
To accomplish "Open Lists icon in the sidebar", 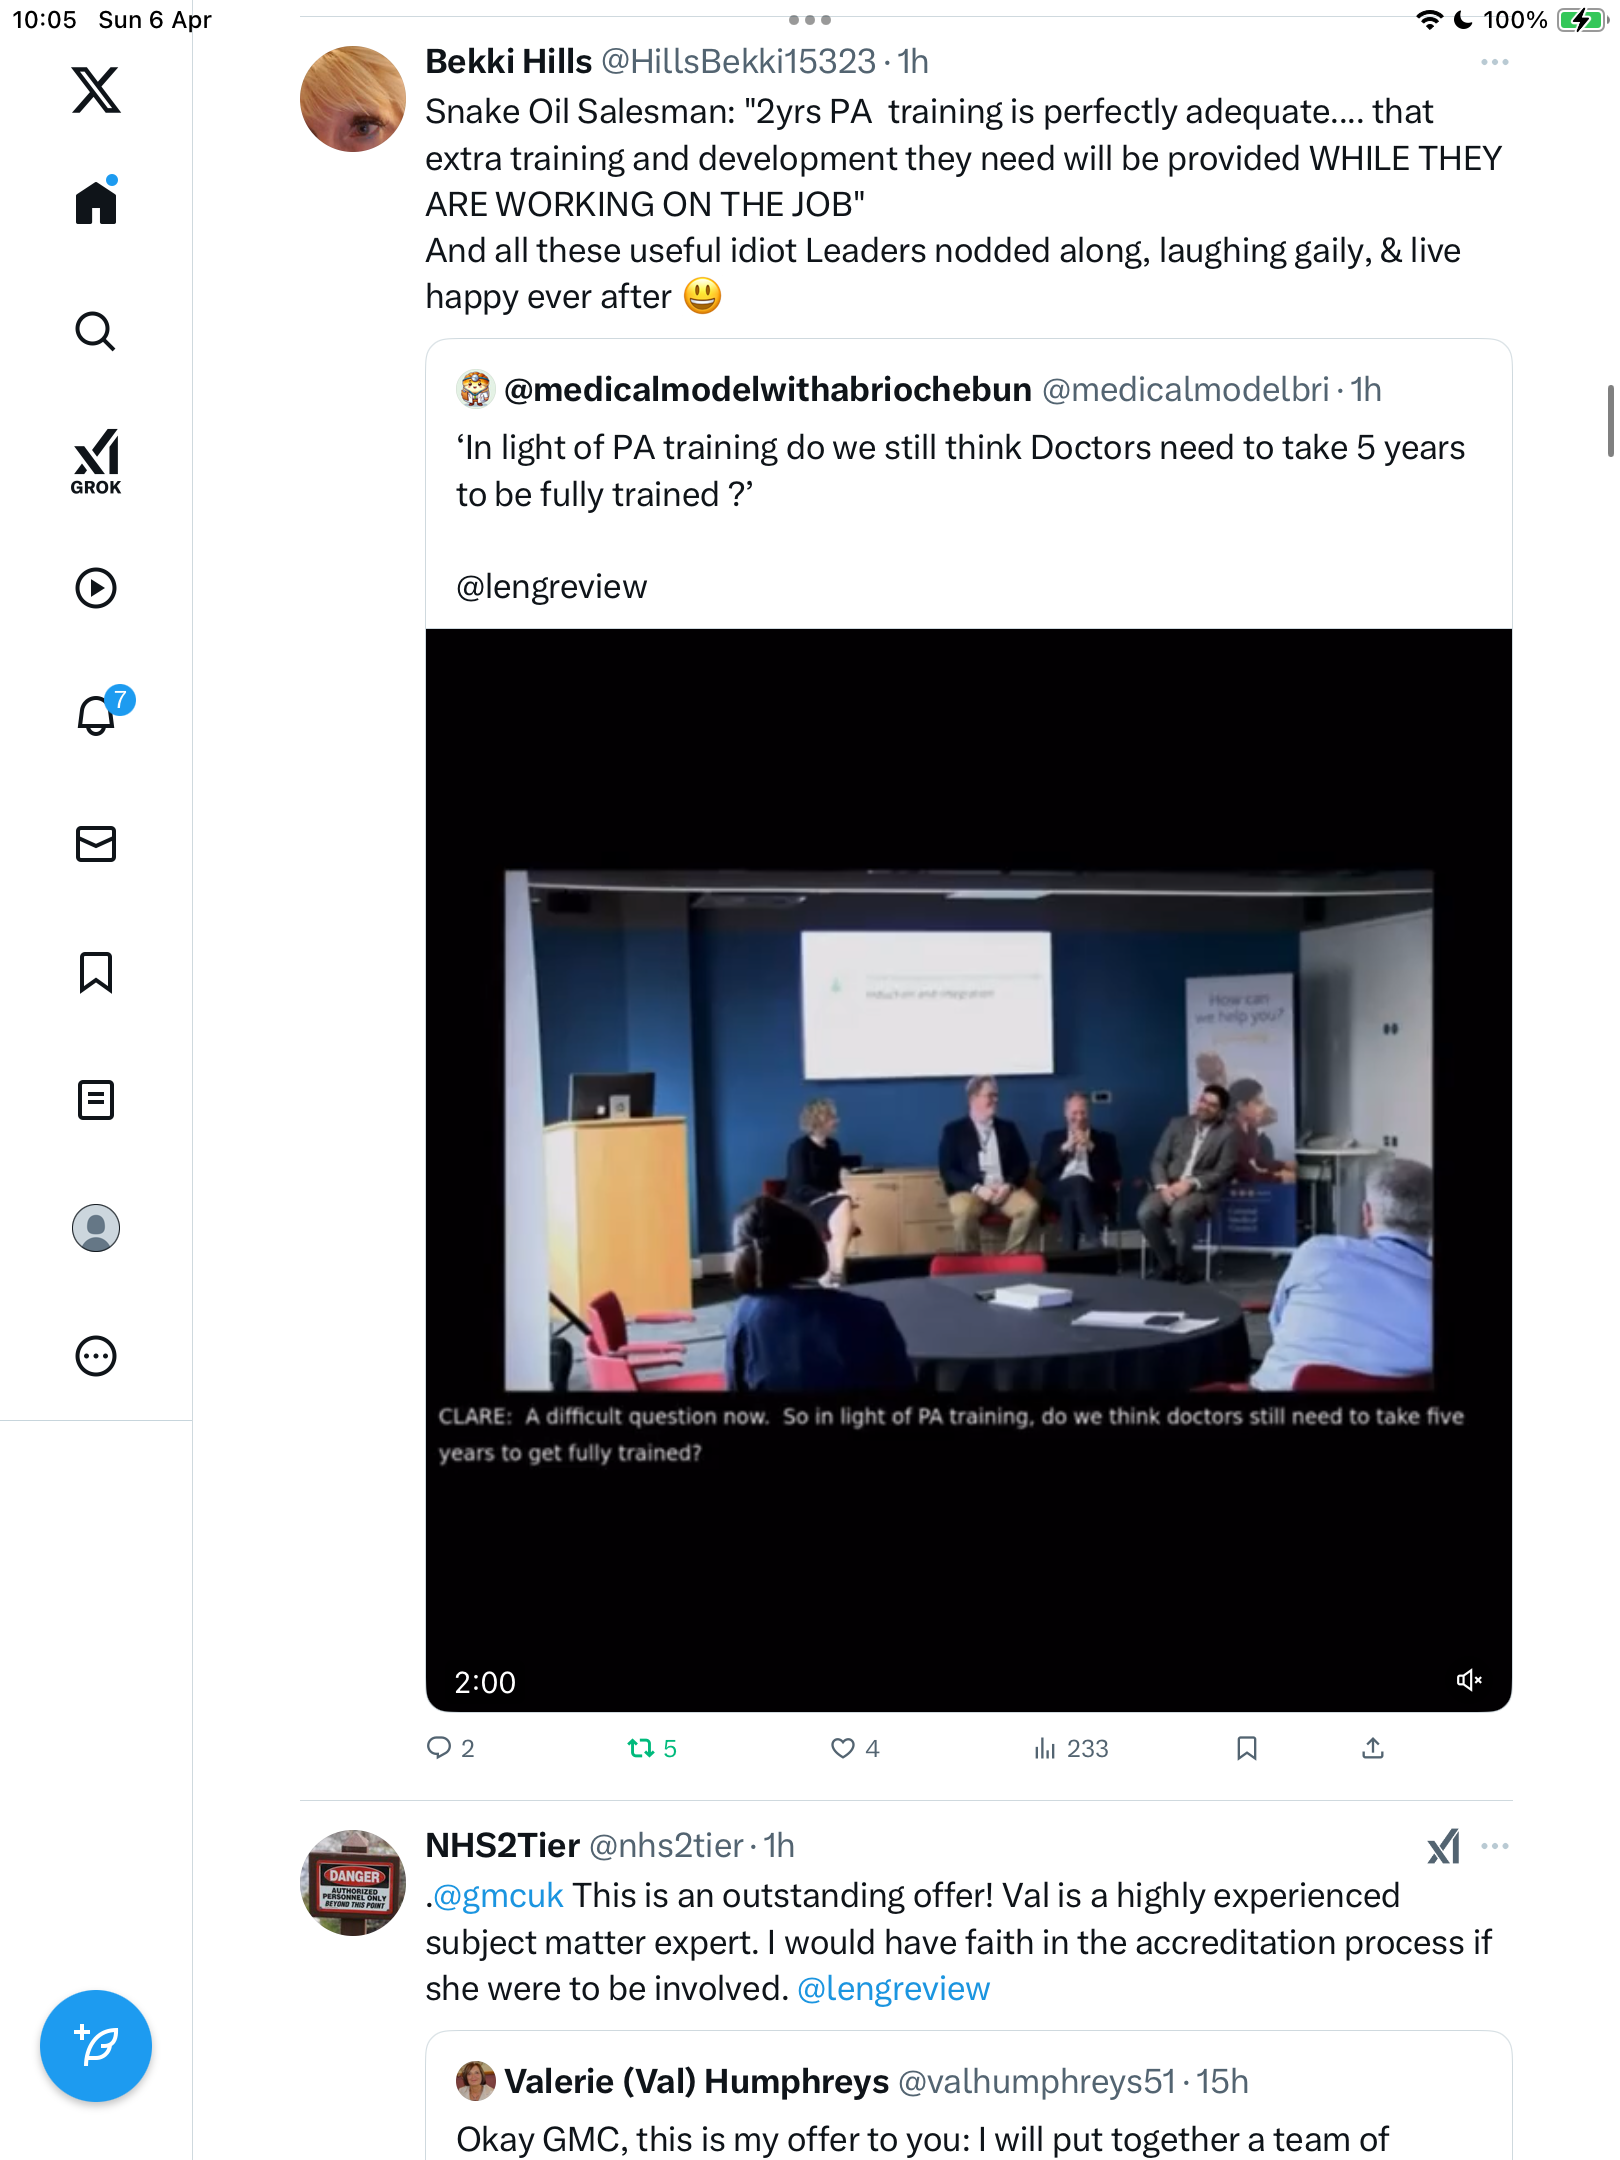I will click(x=96, y=1100).
